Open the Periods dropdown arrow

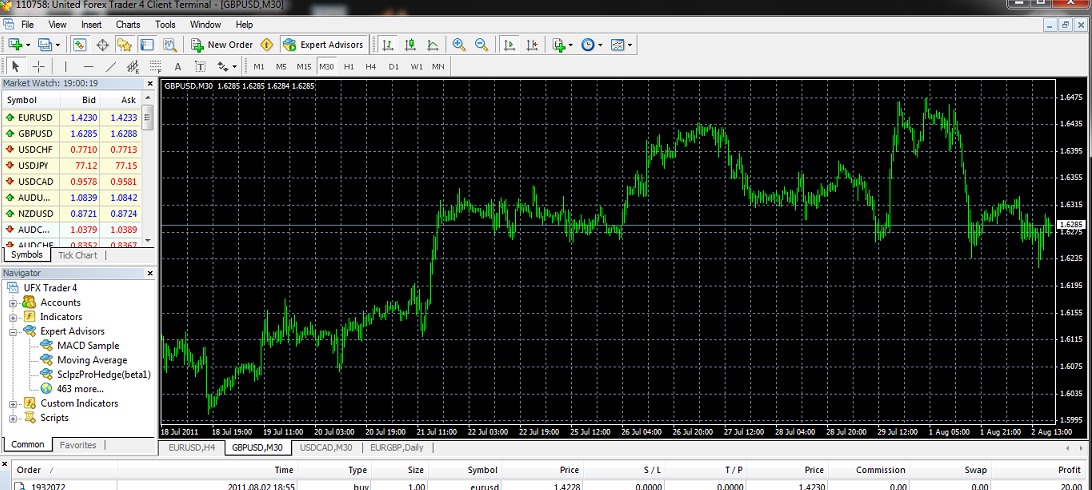[x=600, y=45]
